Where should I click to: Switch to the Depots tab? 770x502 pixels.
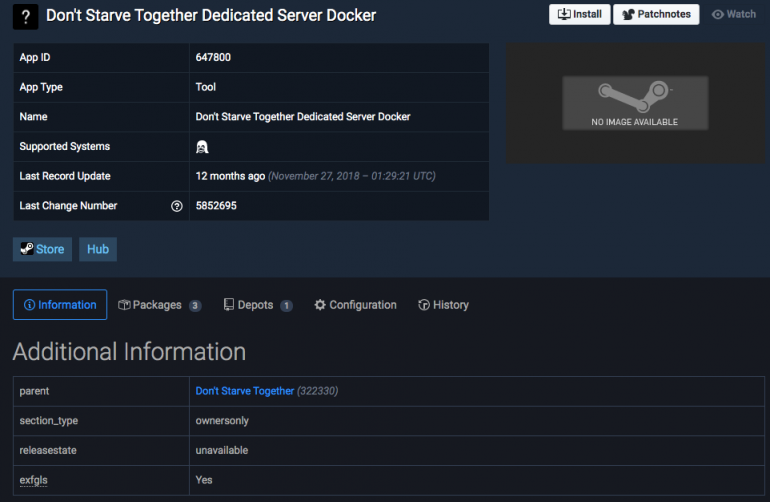tap(258, 305)
